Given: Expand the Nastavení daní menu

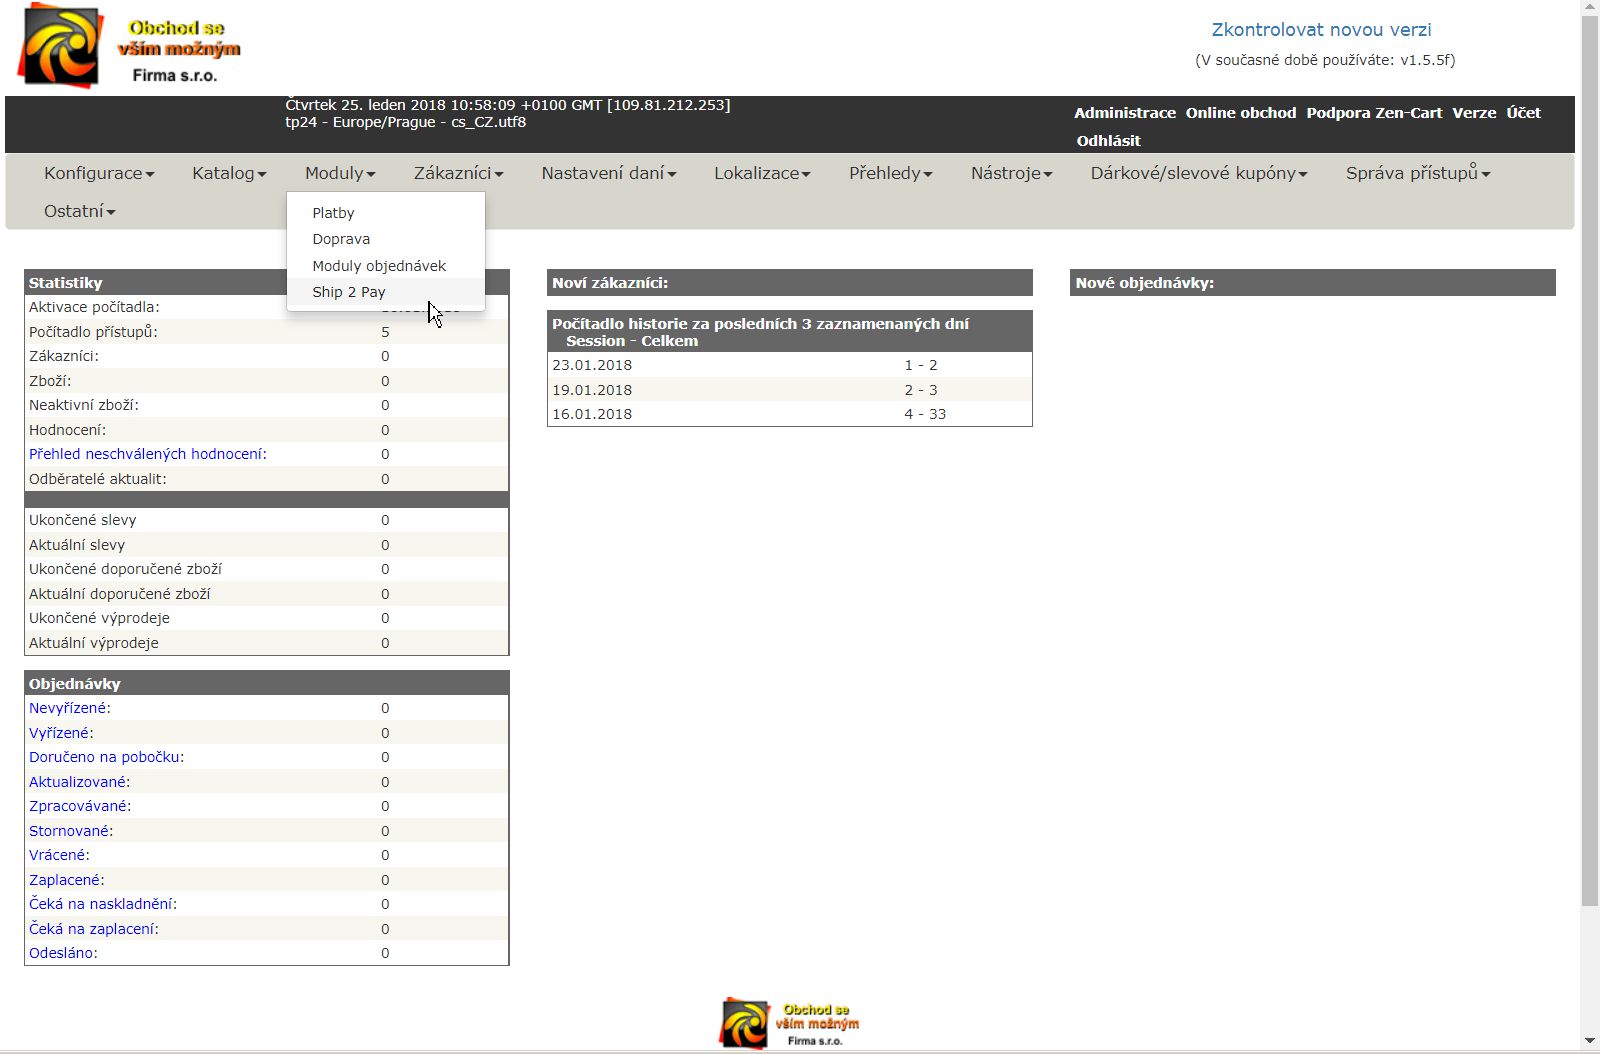Looking at the screenshot, I should pos(608,173).
